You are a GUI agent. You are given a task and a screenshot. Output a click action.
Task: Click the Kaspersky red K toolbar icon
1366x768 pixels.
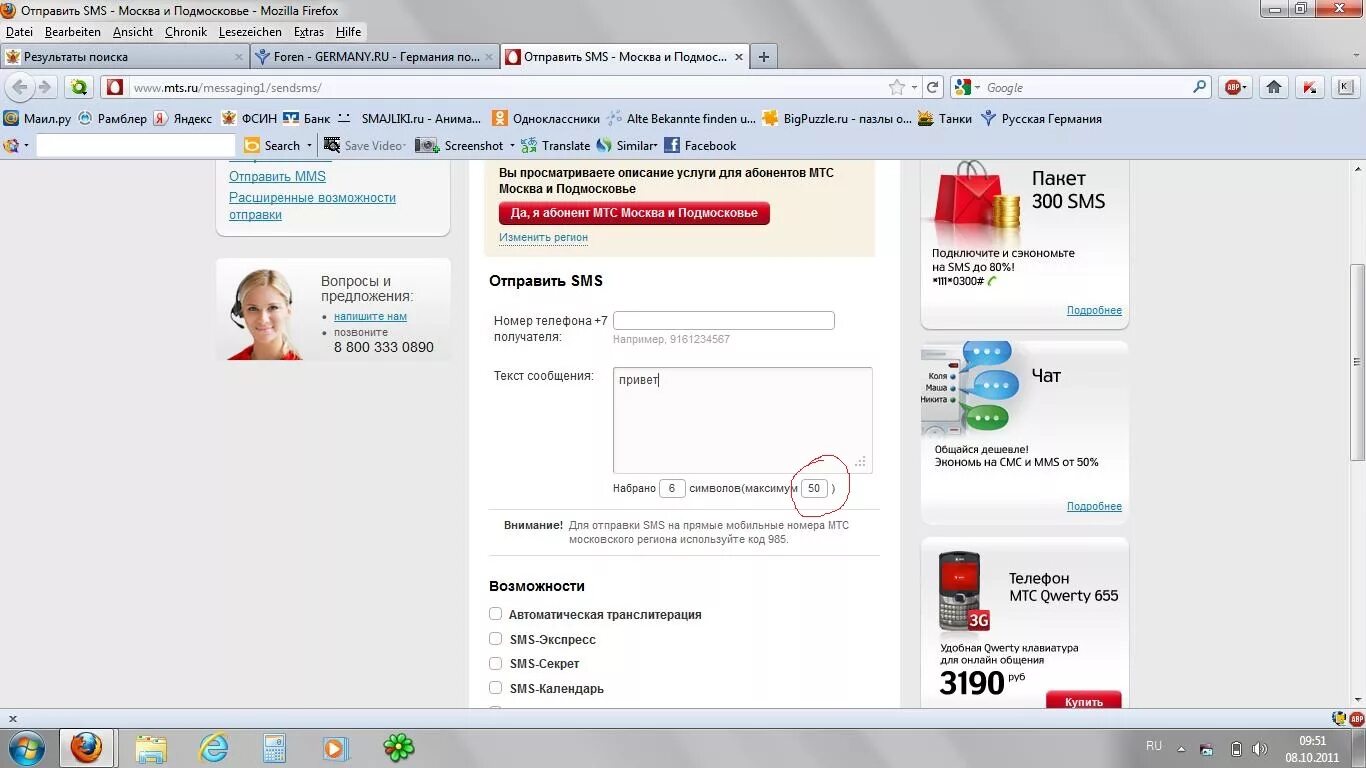pos(1310,88)
